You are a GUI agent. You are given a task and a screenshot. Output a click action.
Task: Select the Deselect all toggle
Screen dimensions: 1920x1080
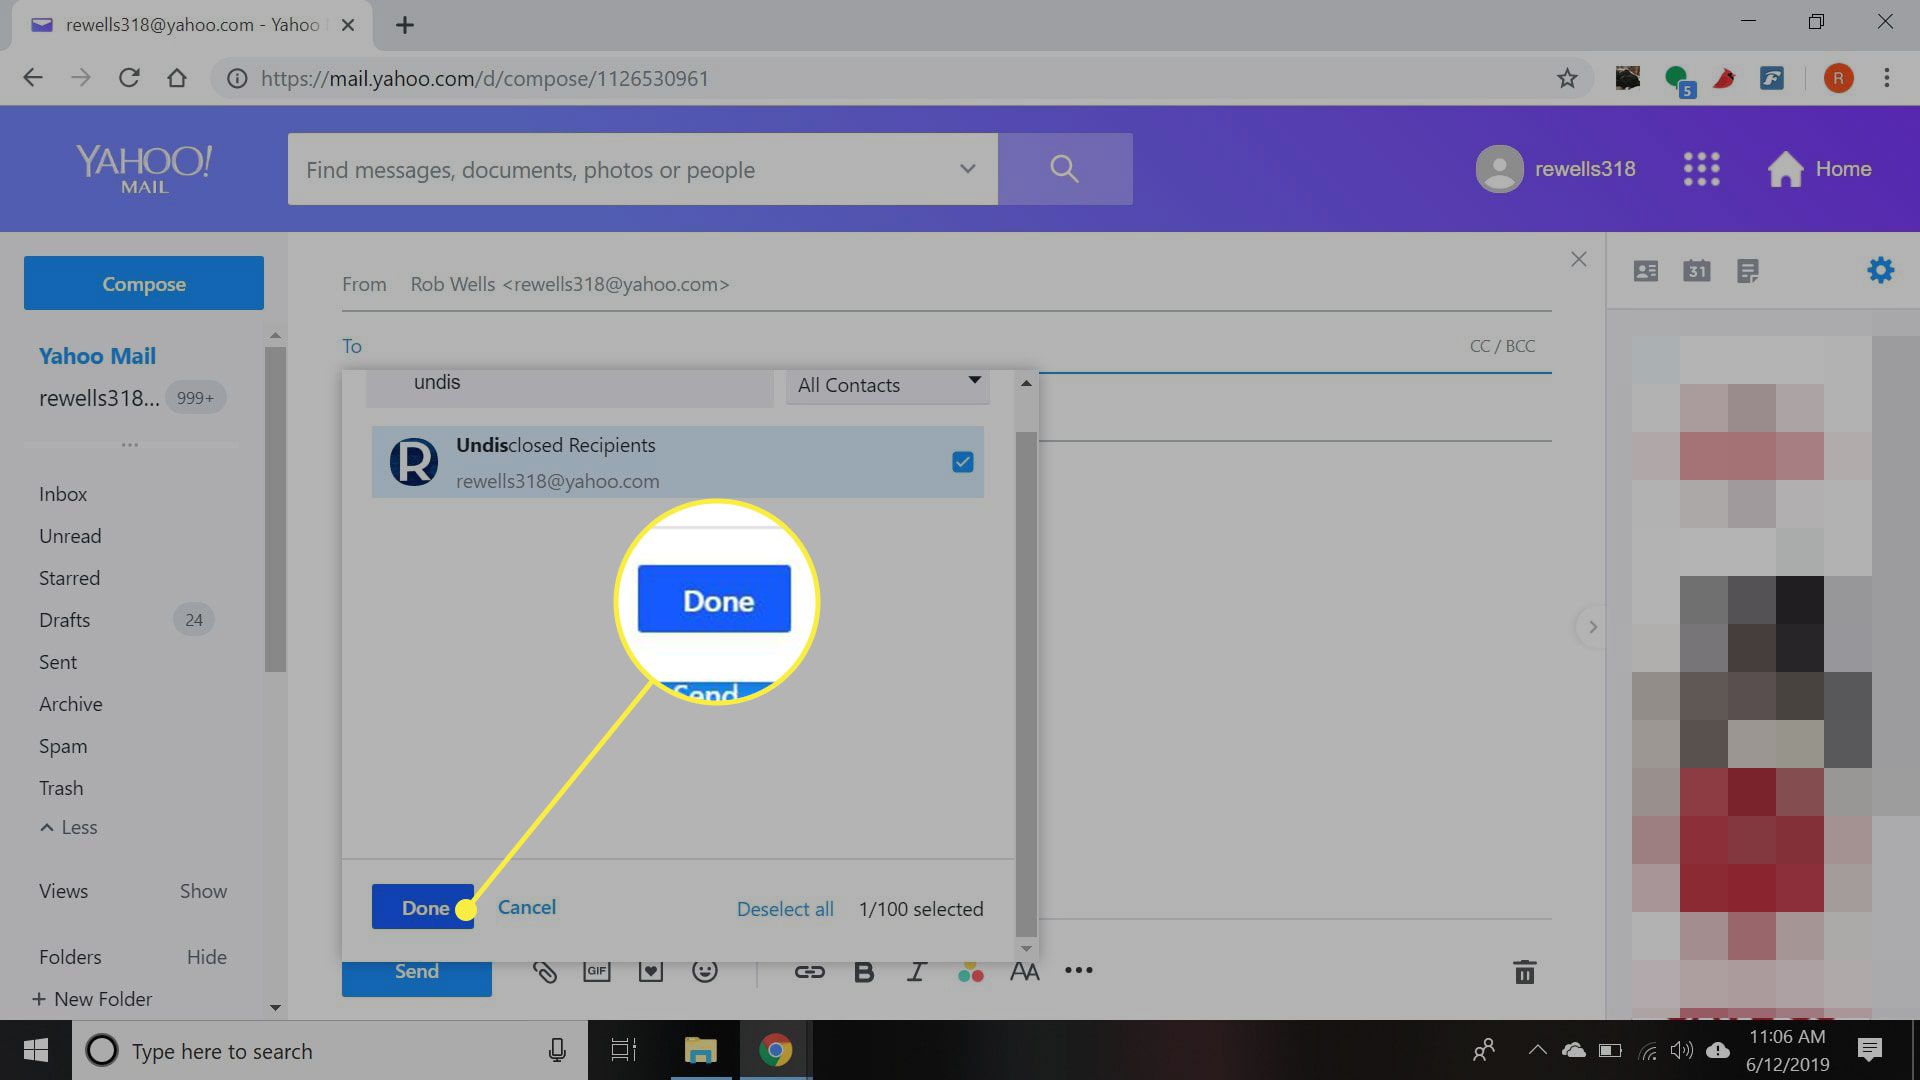coord(785,907)
